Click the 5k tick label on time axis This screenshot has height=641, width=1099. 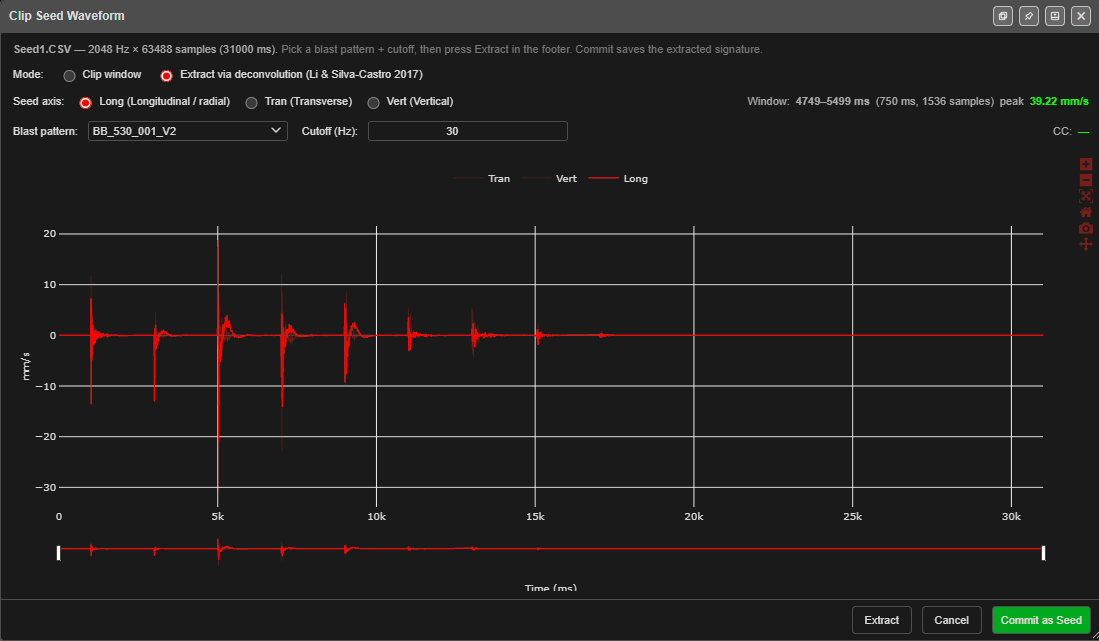tap(217, 516)
